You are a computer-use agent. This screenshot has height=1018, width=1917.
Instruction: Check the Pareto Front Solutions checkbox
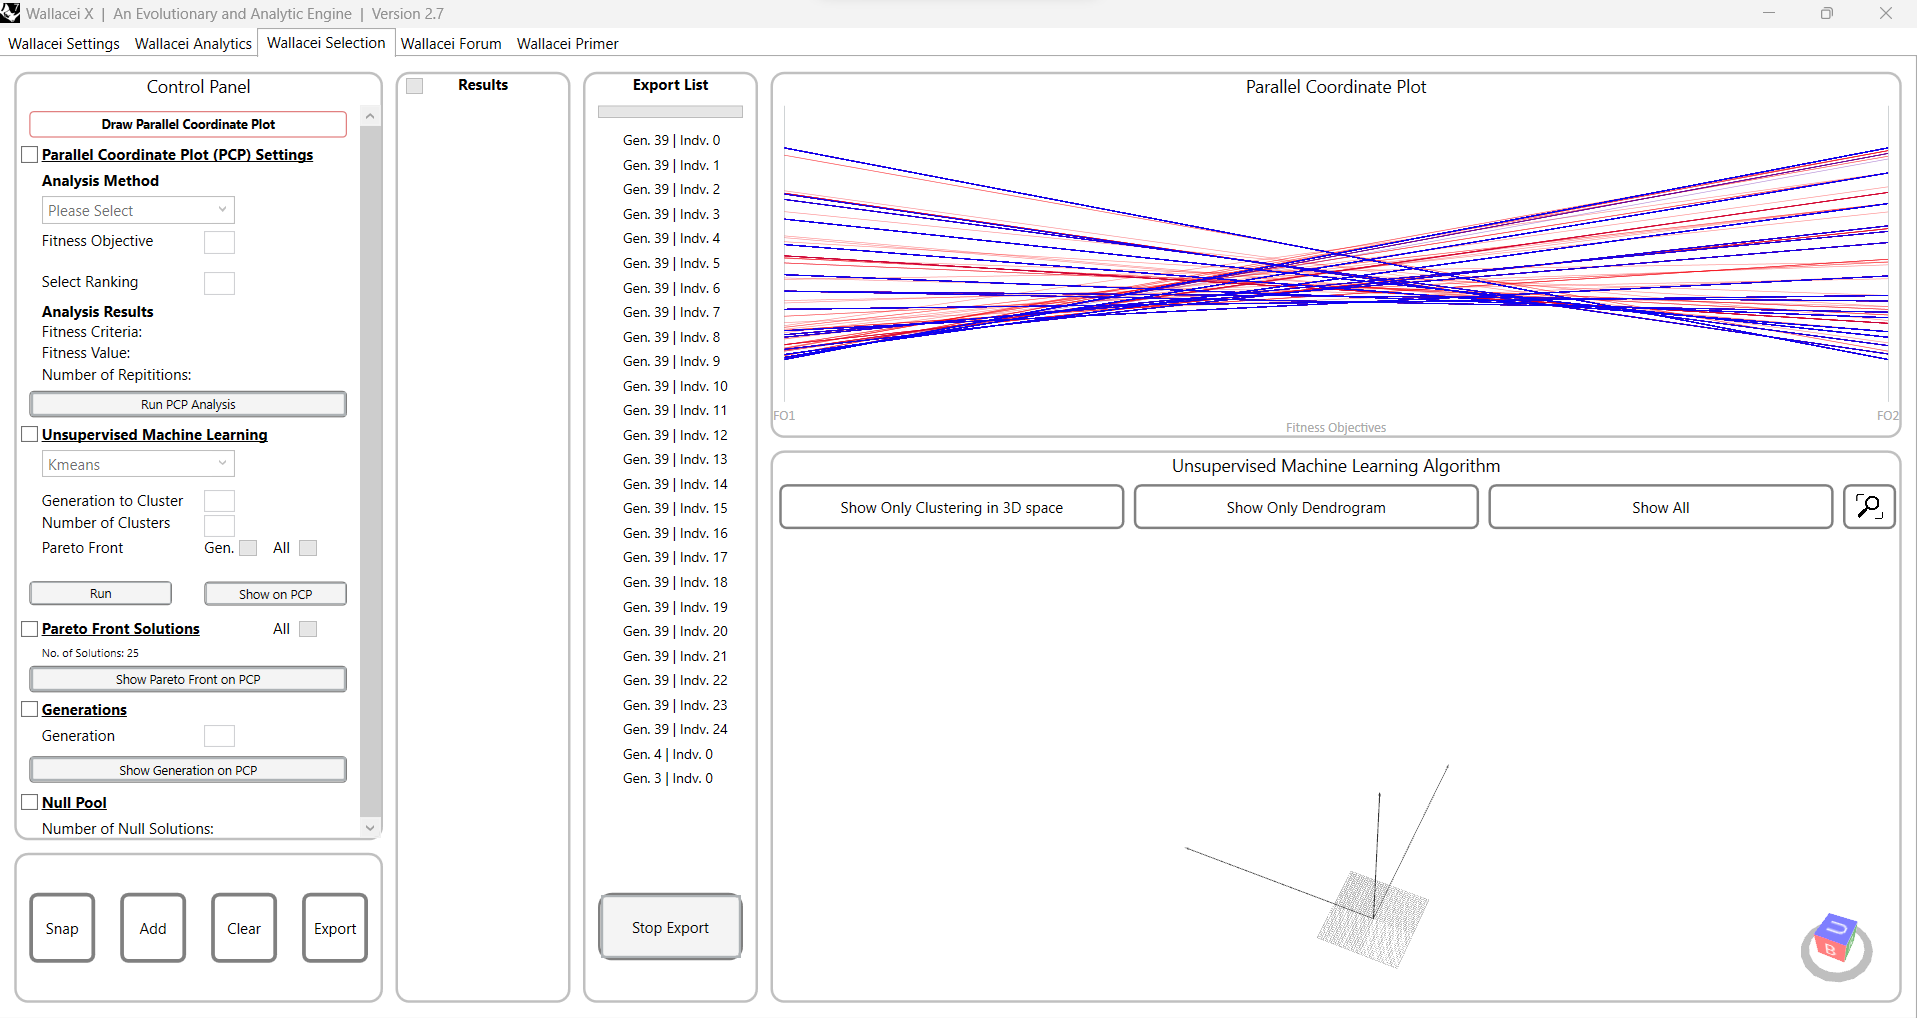pos(30,629)
